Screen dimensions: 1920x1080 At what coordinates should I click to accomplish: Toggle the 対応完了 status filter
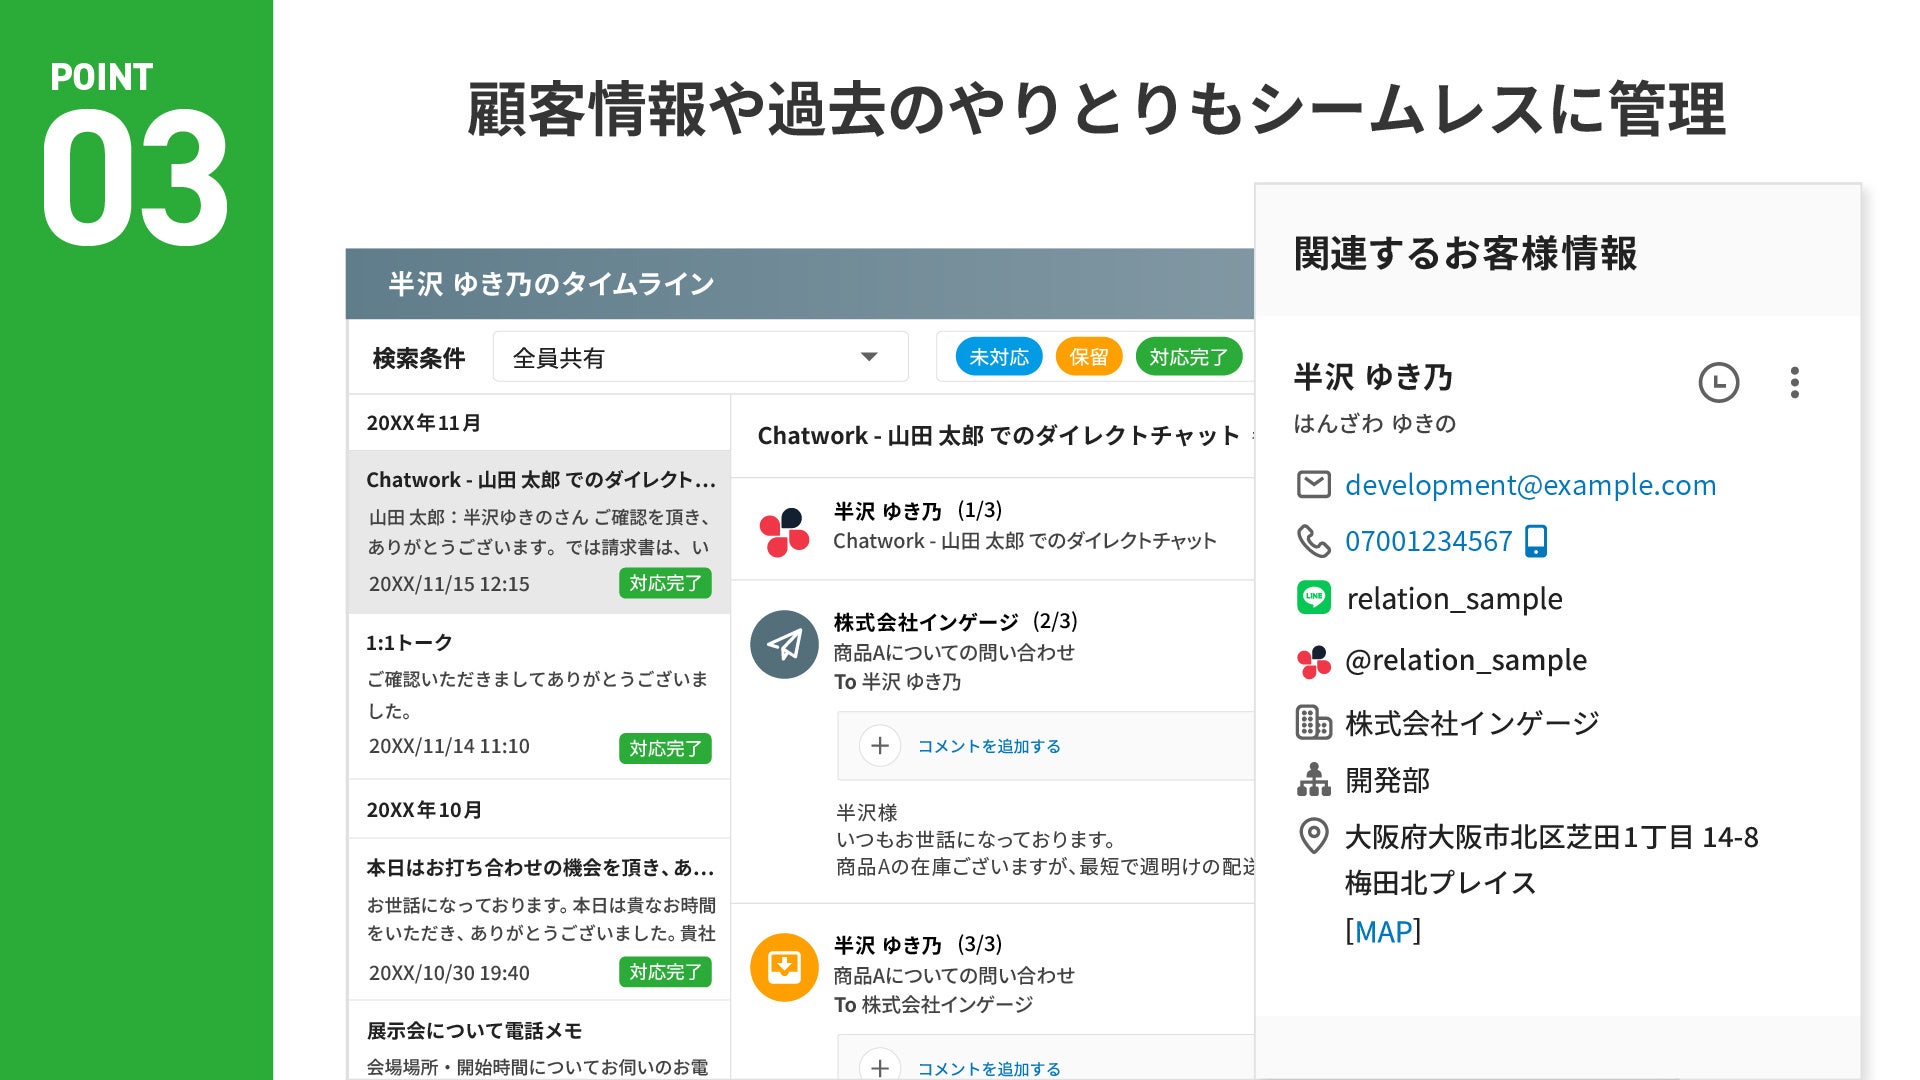[x=1188, y=357]
